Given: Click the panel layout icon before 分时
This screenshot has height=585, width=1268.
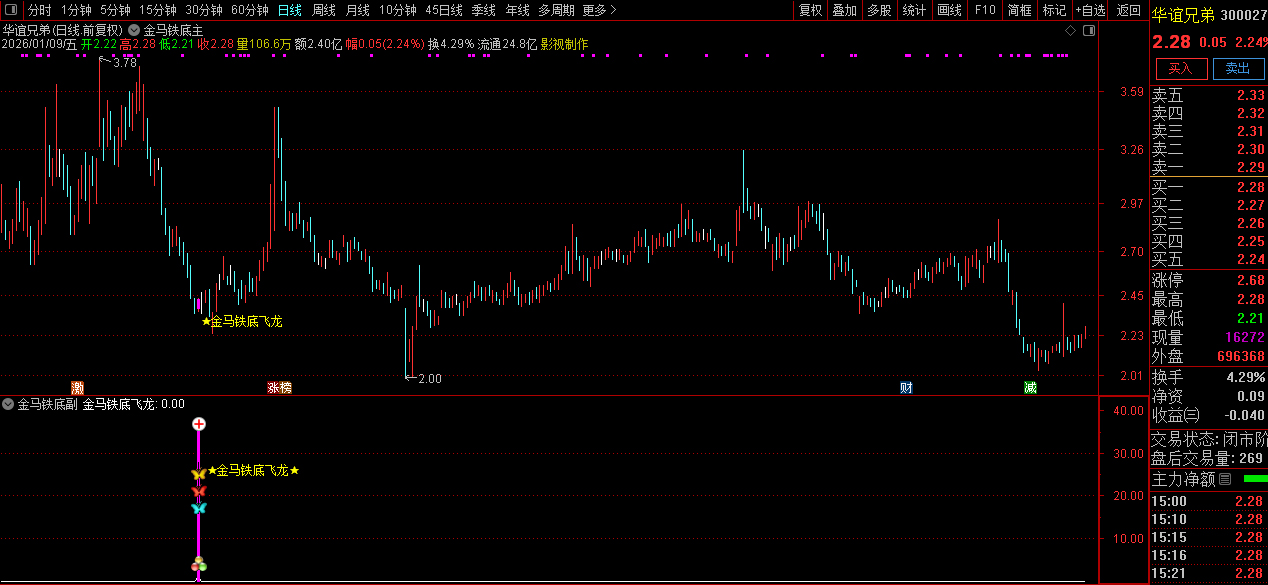Looking at the screenshot, I should (13, 10).
